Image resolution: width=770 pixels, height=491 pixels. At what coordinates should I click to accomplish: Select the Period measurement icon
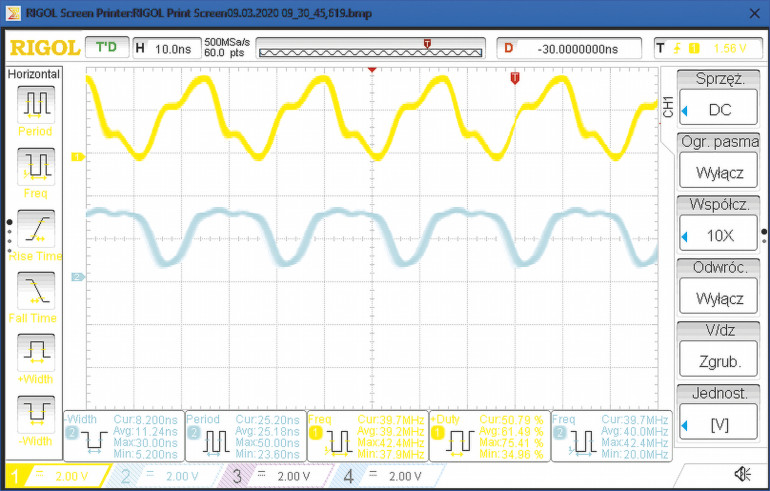click(37, 104)
